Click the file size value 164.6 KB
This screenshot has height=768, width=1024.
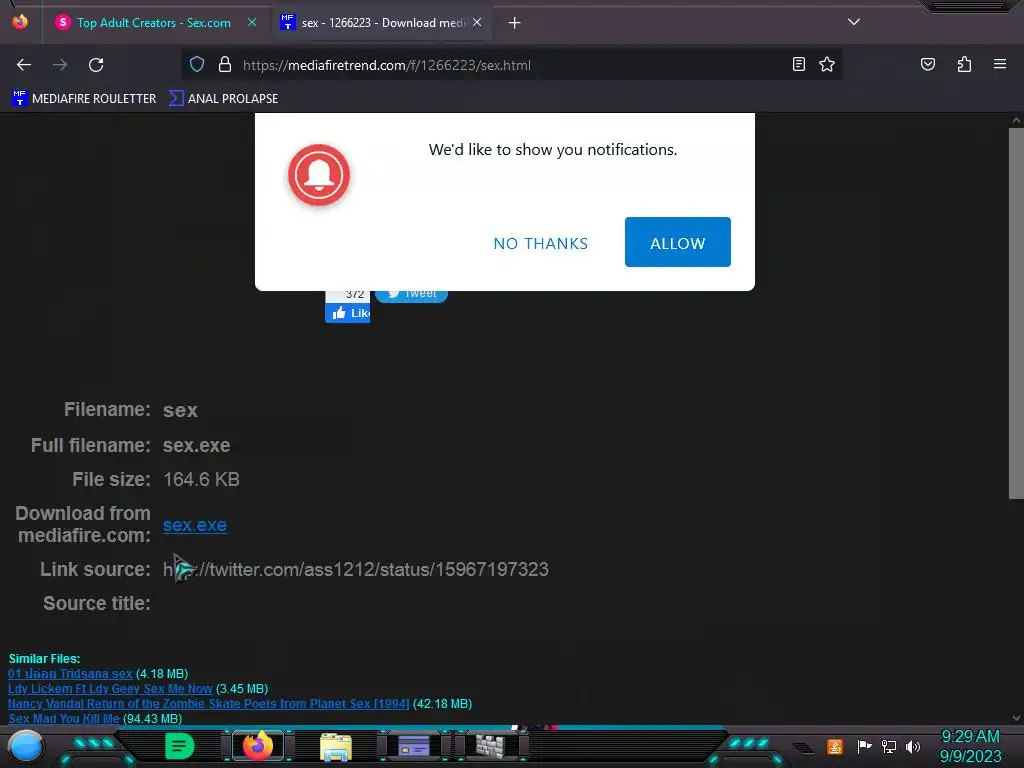pos(201,479)
